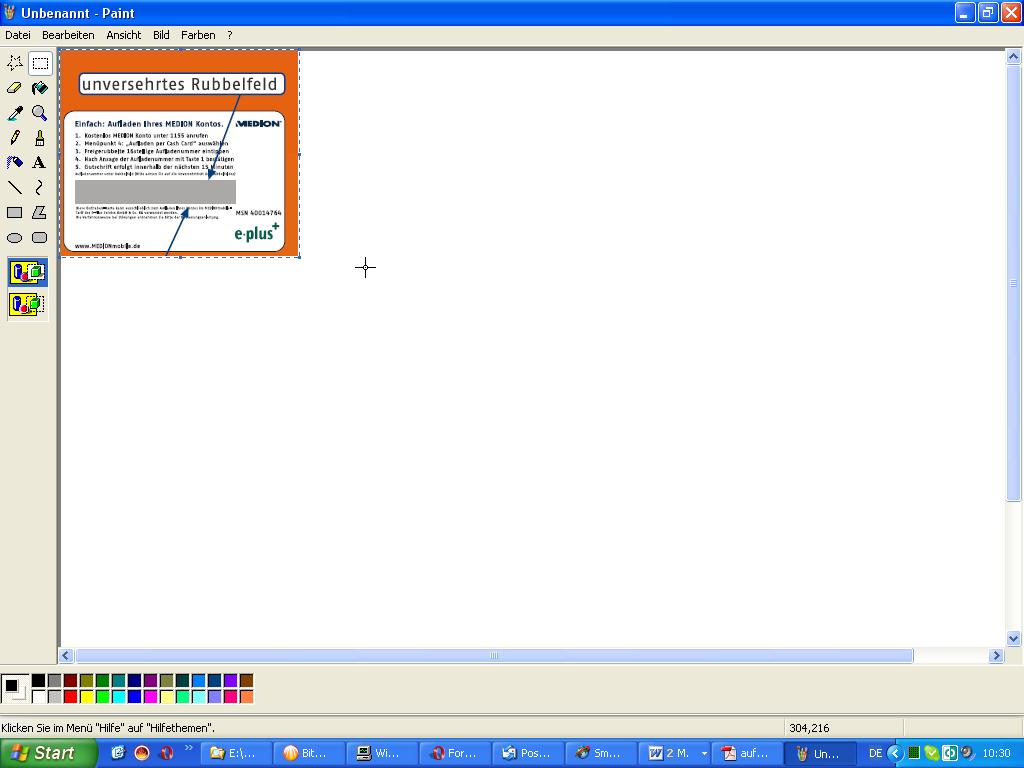Click the Un... Paint taskbar button
This screenshot has width=1024, height=768.
coord(820,753)
